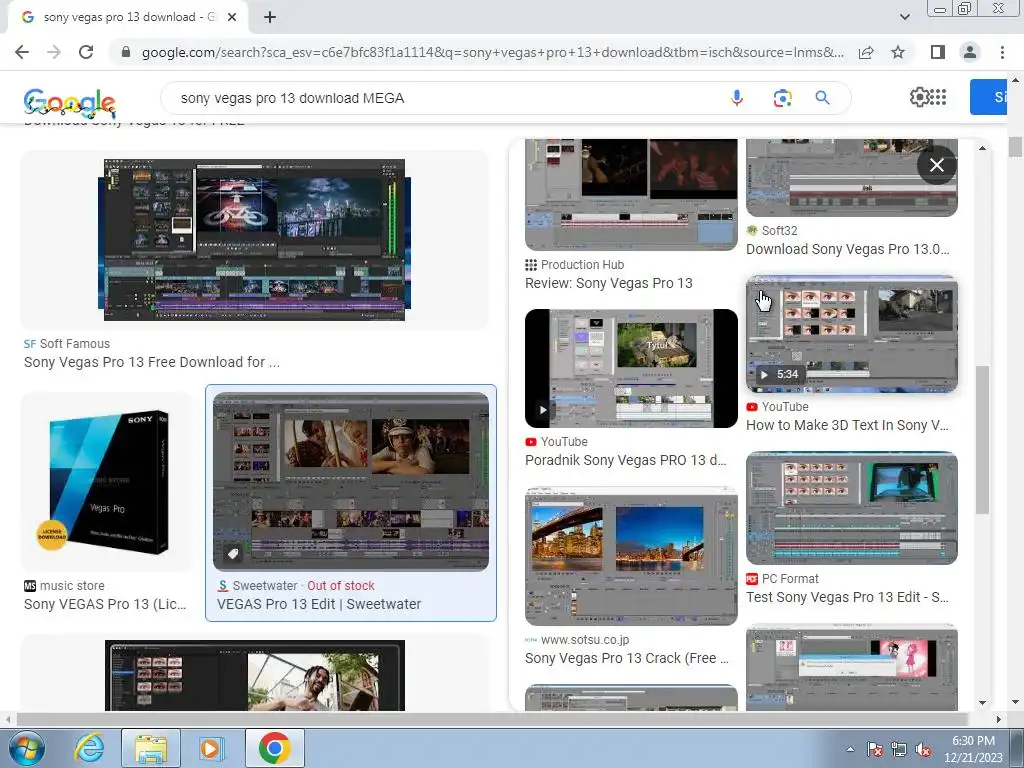
Task: Click the 5:34 video duration badge
Action: click(778, 375)
